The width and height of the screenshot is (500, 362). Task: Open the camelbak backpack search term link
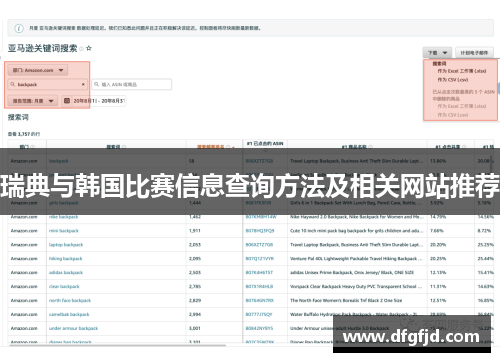click(x=69, y=314)
